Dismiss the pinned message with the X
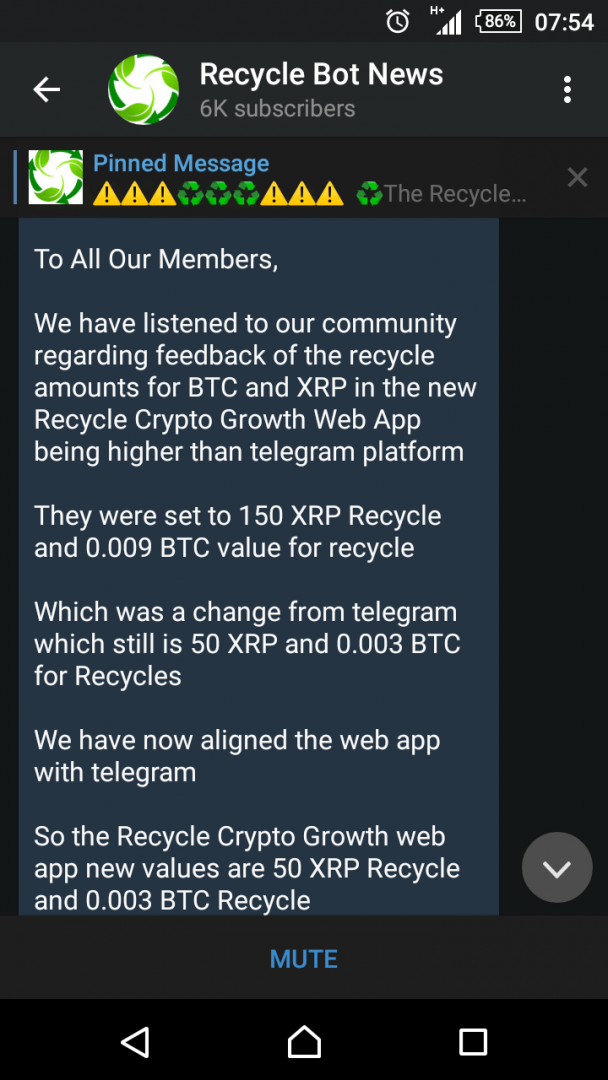This screenshot has height=1080, width=608. pos(577,177)
